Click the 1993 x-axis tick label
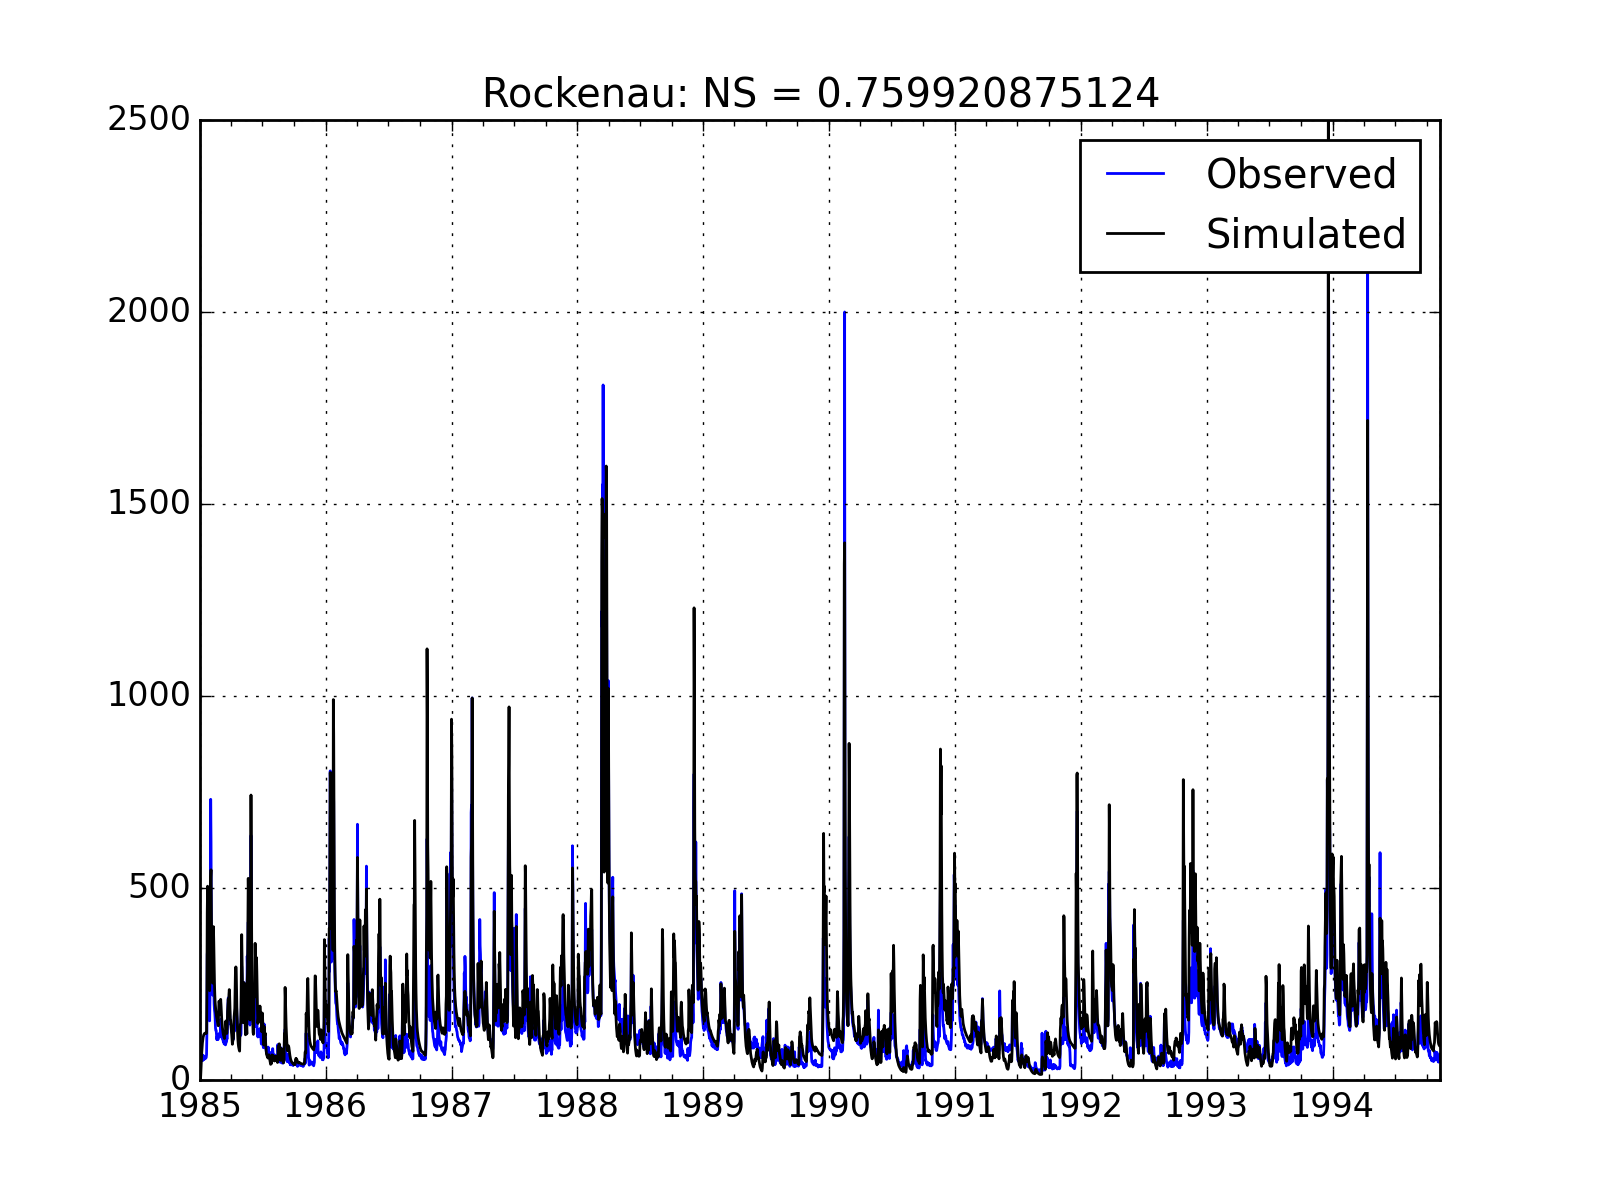This screenshot has width=1600, height=1200. [1207, 1107]
